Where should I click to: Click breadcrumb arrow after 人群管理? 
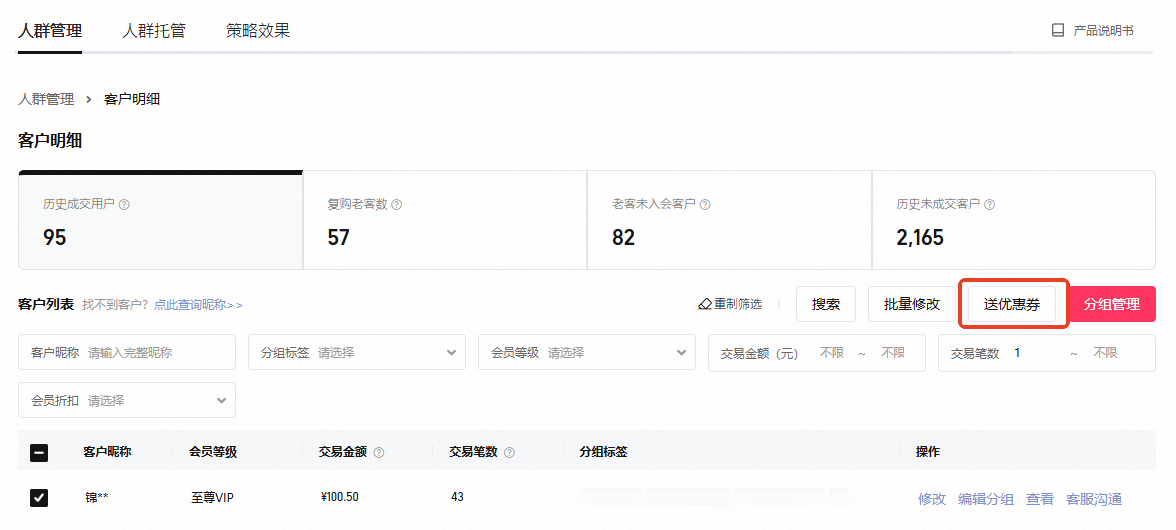(x=88, y=99)
